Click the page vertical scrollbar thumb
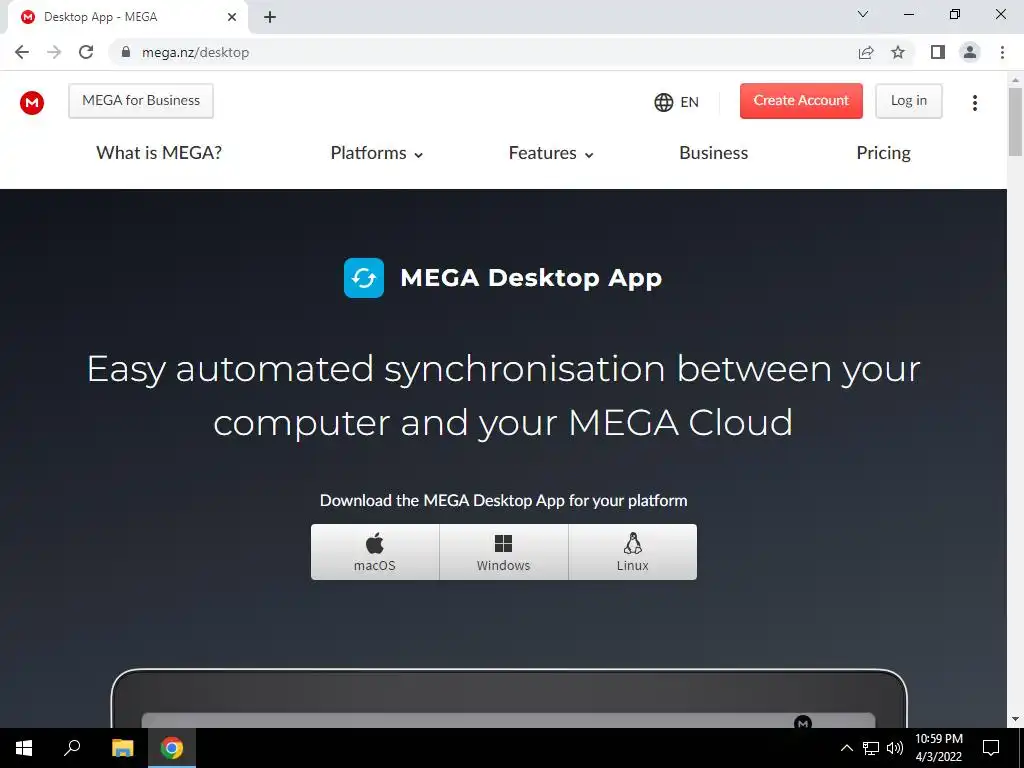The image size is (1024, 768). [x=1015, y=122]
